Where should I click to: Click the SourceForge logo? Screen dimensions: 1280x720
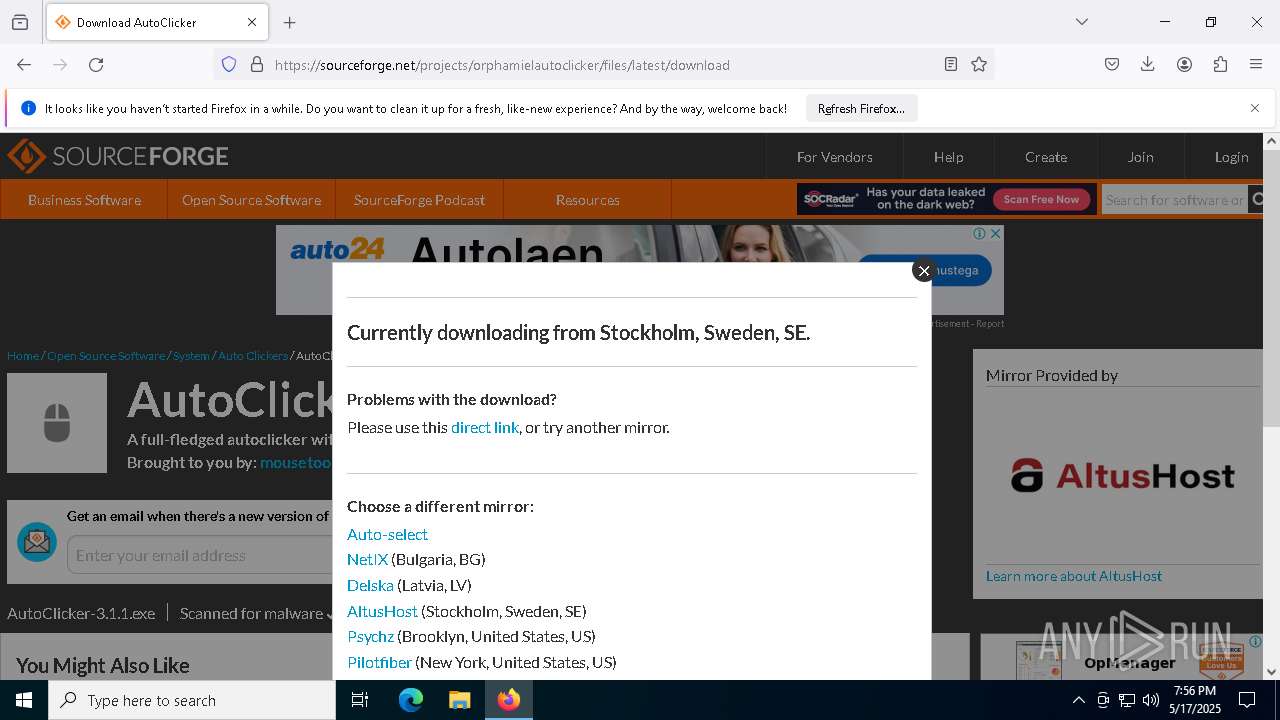(x=118, y=156)
